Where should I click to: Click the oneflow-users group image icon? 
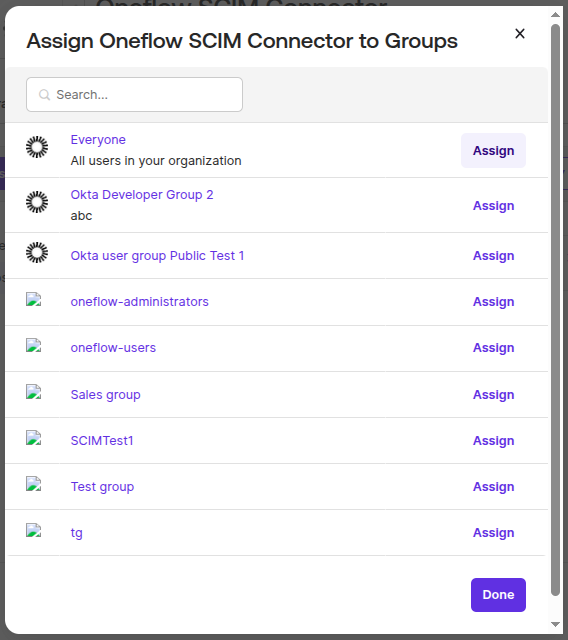[x=33, y=345]
